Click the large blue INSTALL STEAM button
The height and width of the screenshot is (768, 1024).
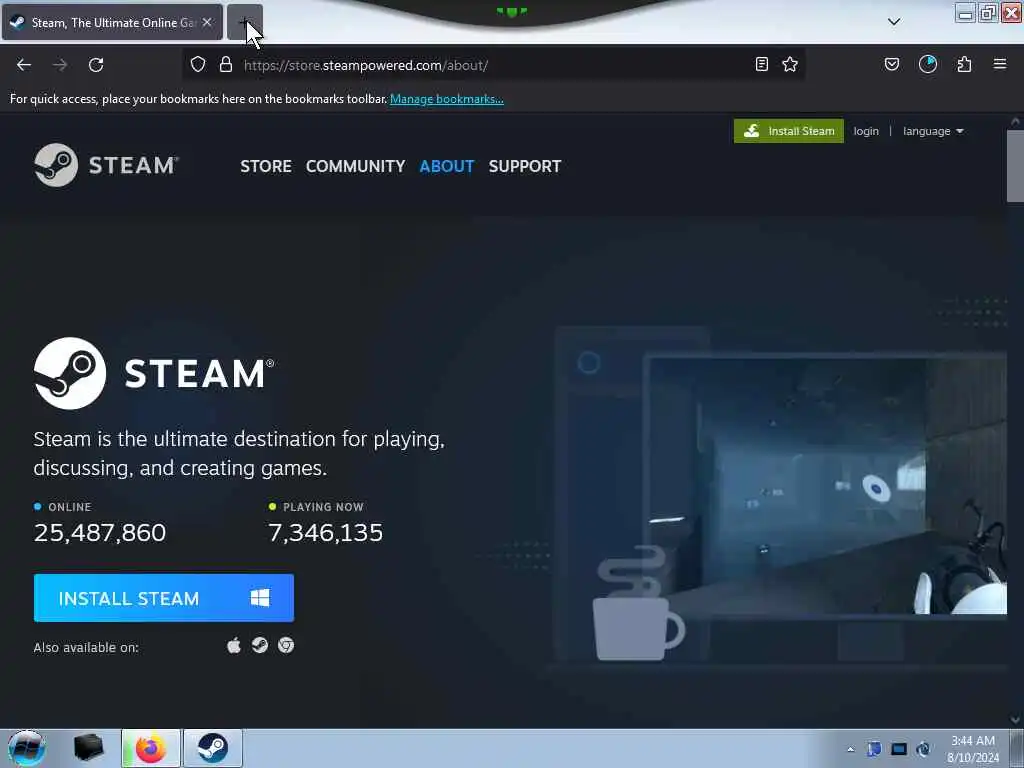point(164,598)
